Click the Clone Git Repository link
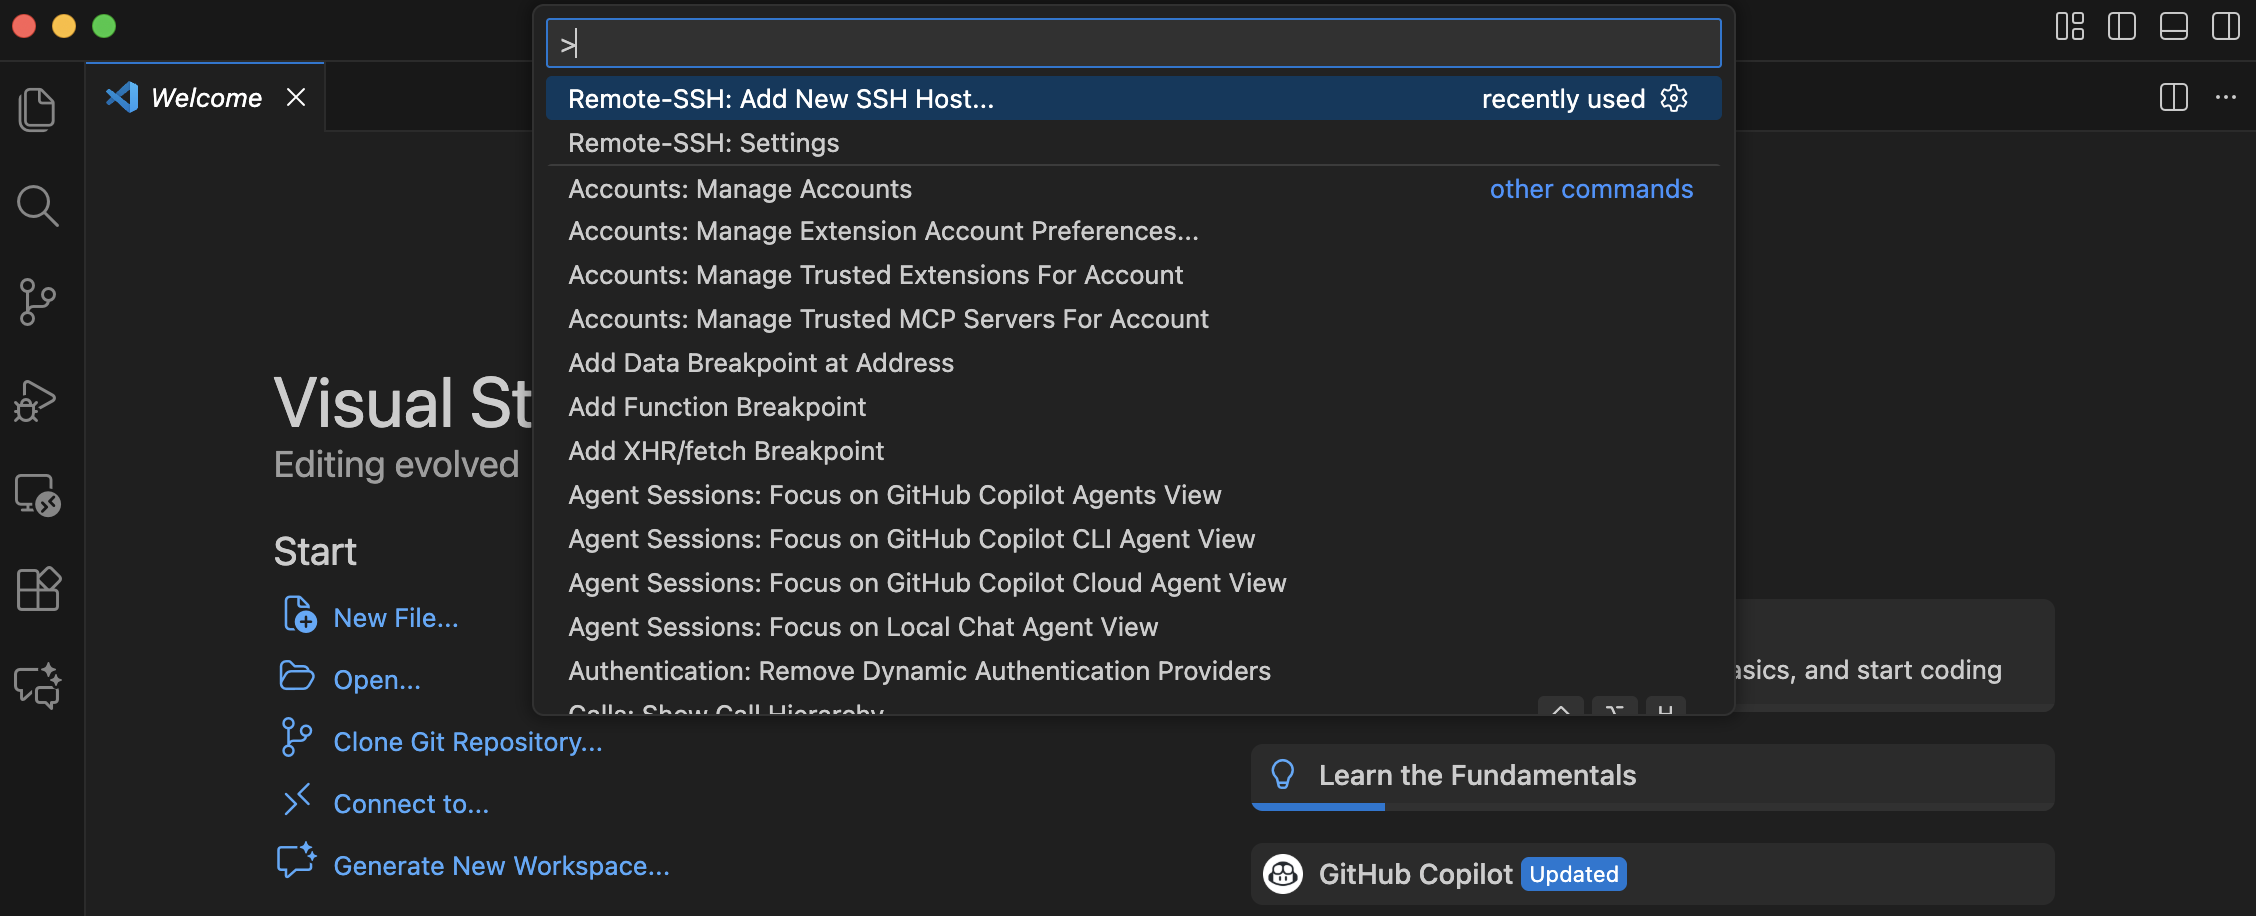 click(x=467, y=742)
